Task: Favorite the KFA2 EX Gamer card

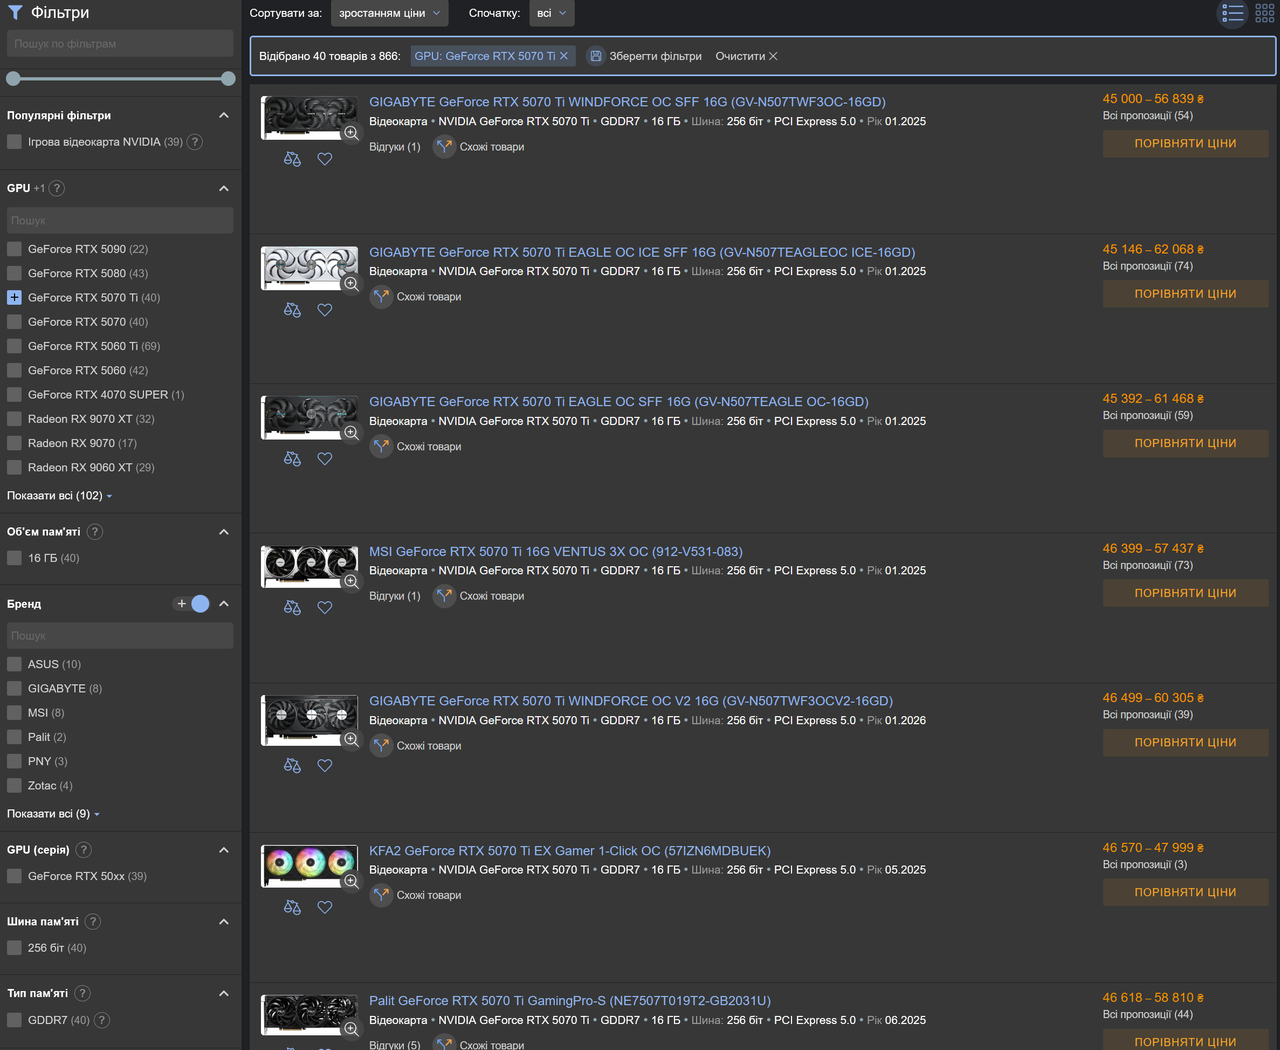Action: [325, 908]
